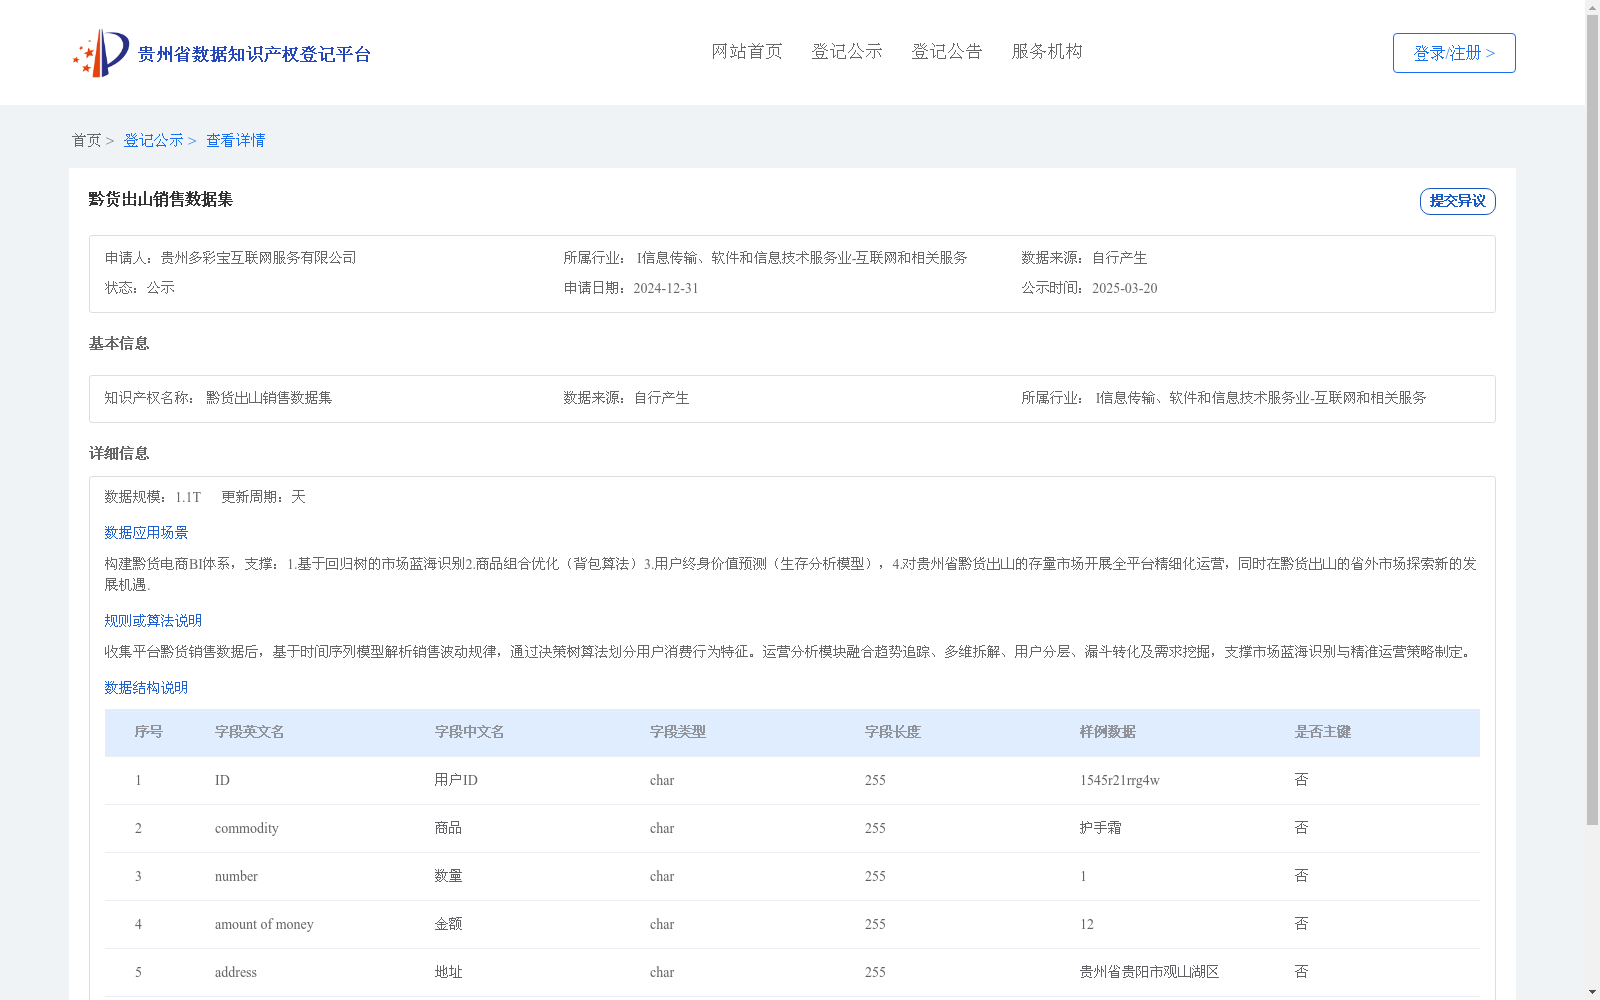Screen dimensions: 1600x1000
Task: Select the 规则或算法说明 heading
Action: [x=153, y=621]
